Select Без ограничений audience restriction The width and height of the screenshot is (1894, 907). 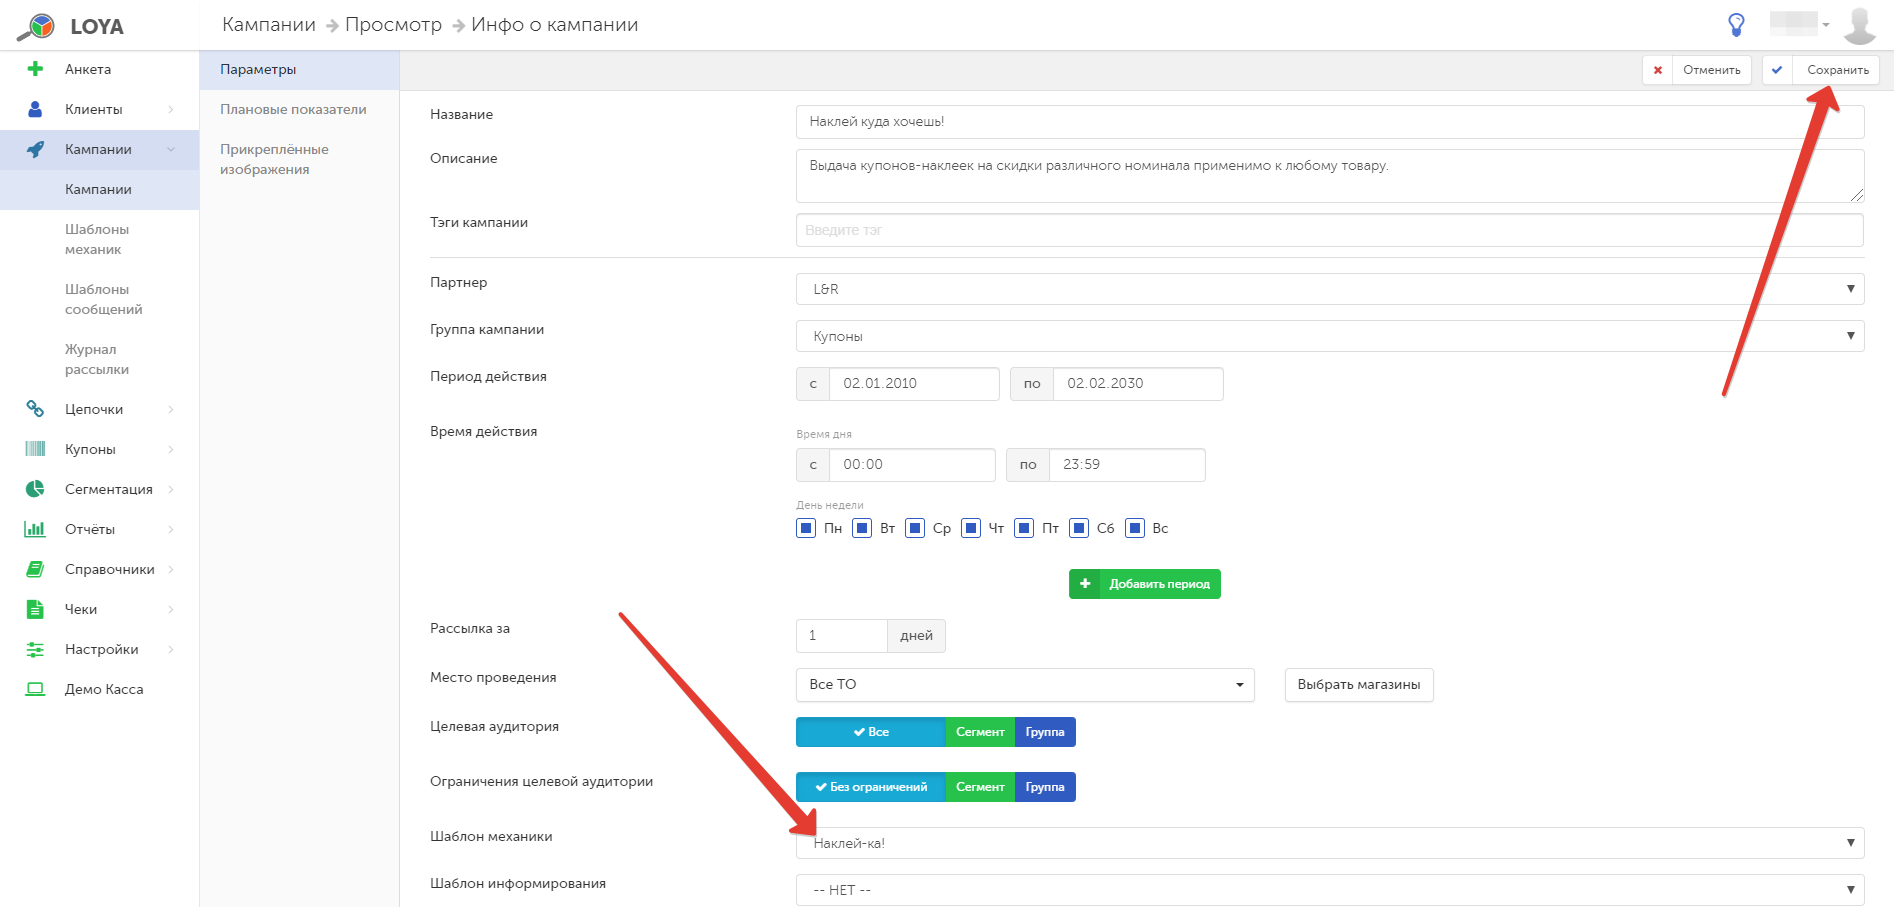(871, 787)
